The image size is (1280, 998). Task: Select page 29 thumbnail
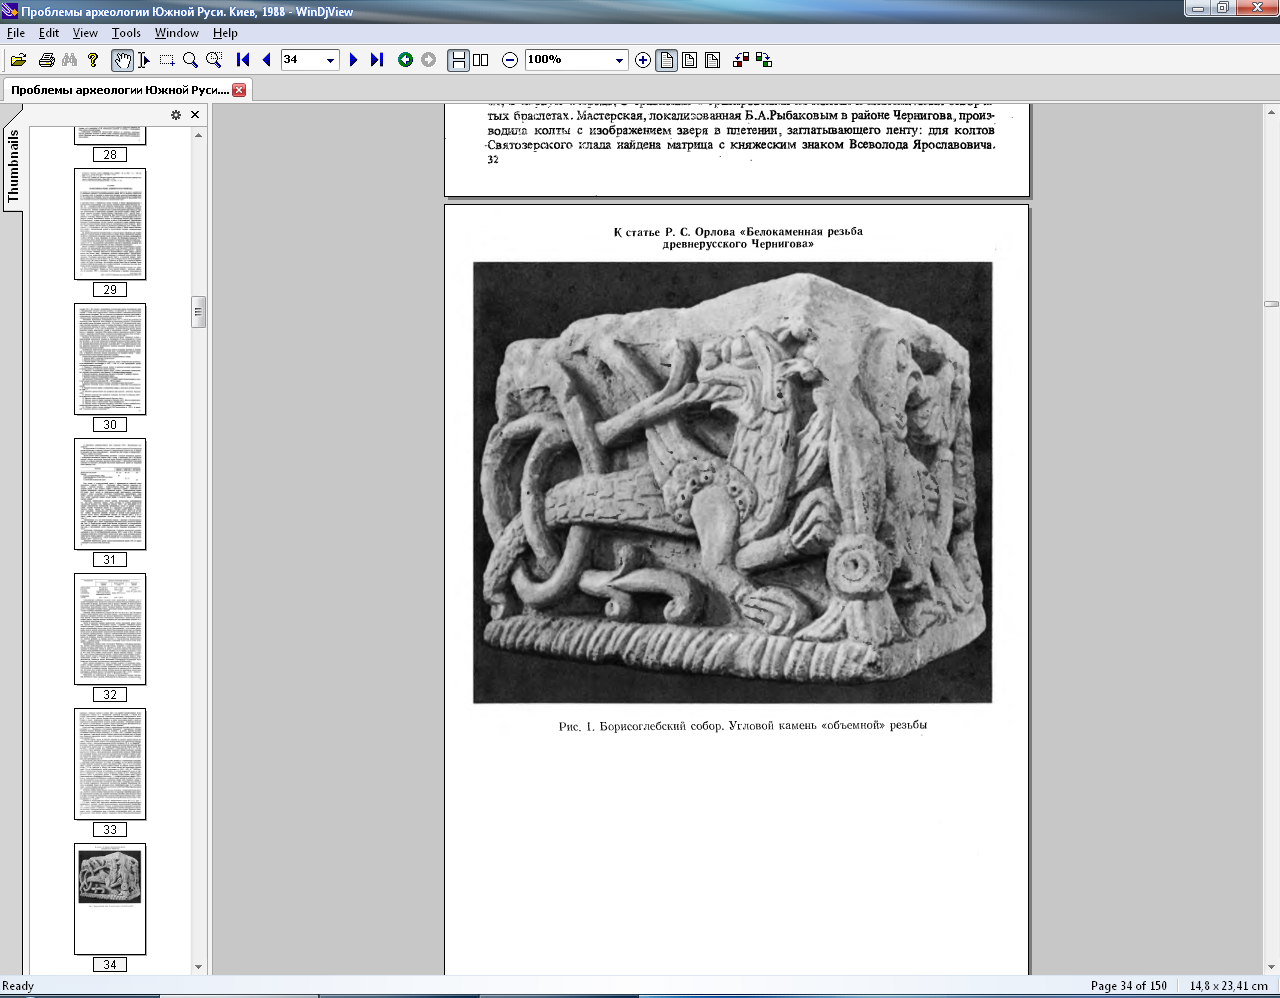(x=110, y=224)
